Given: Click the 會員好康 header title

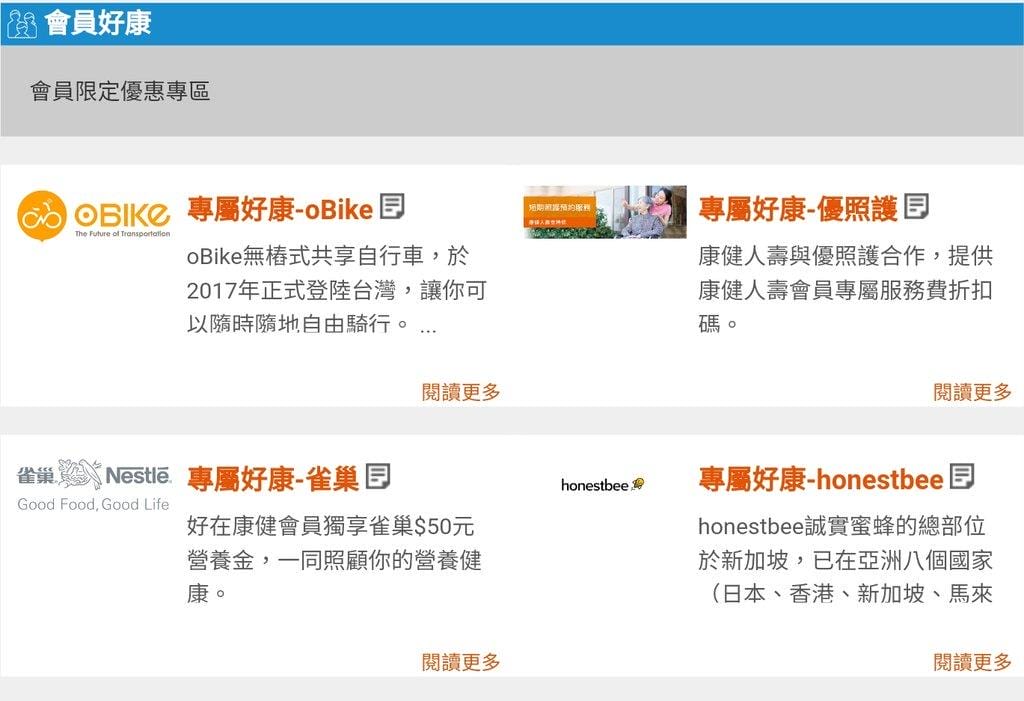Looking at the screenshot, I should (98, 24).
